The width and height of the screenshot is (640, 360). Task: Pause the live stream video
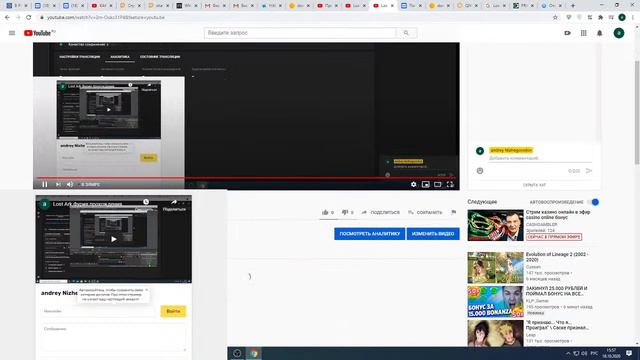pyautogui.click(x=44, y=184)
